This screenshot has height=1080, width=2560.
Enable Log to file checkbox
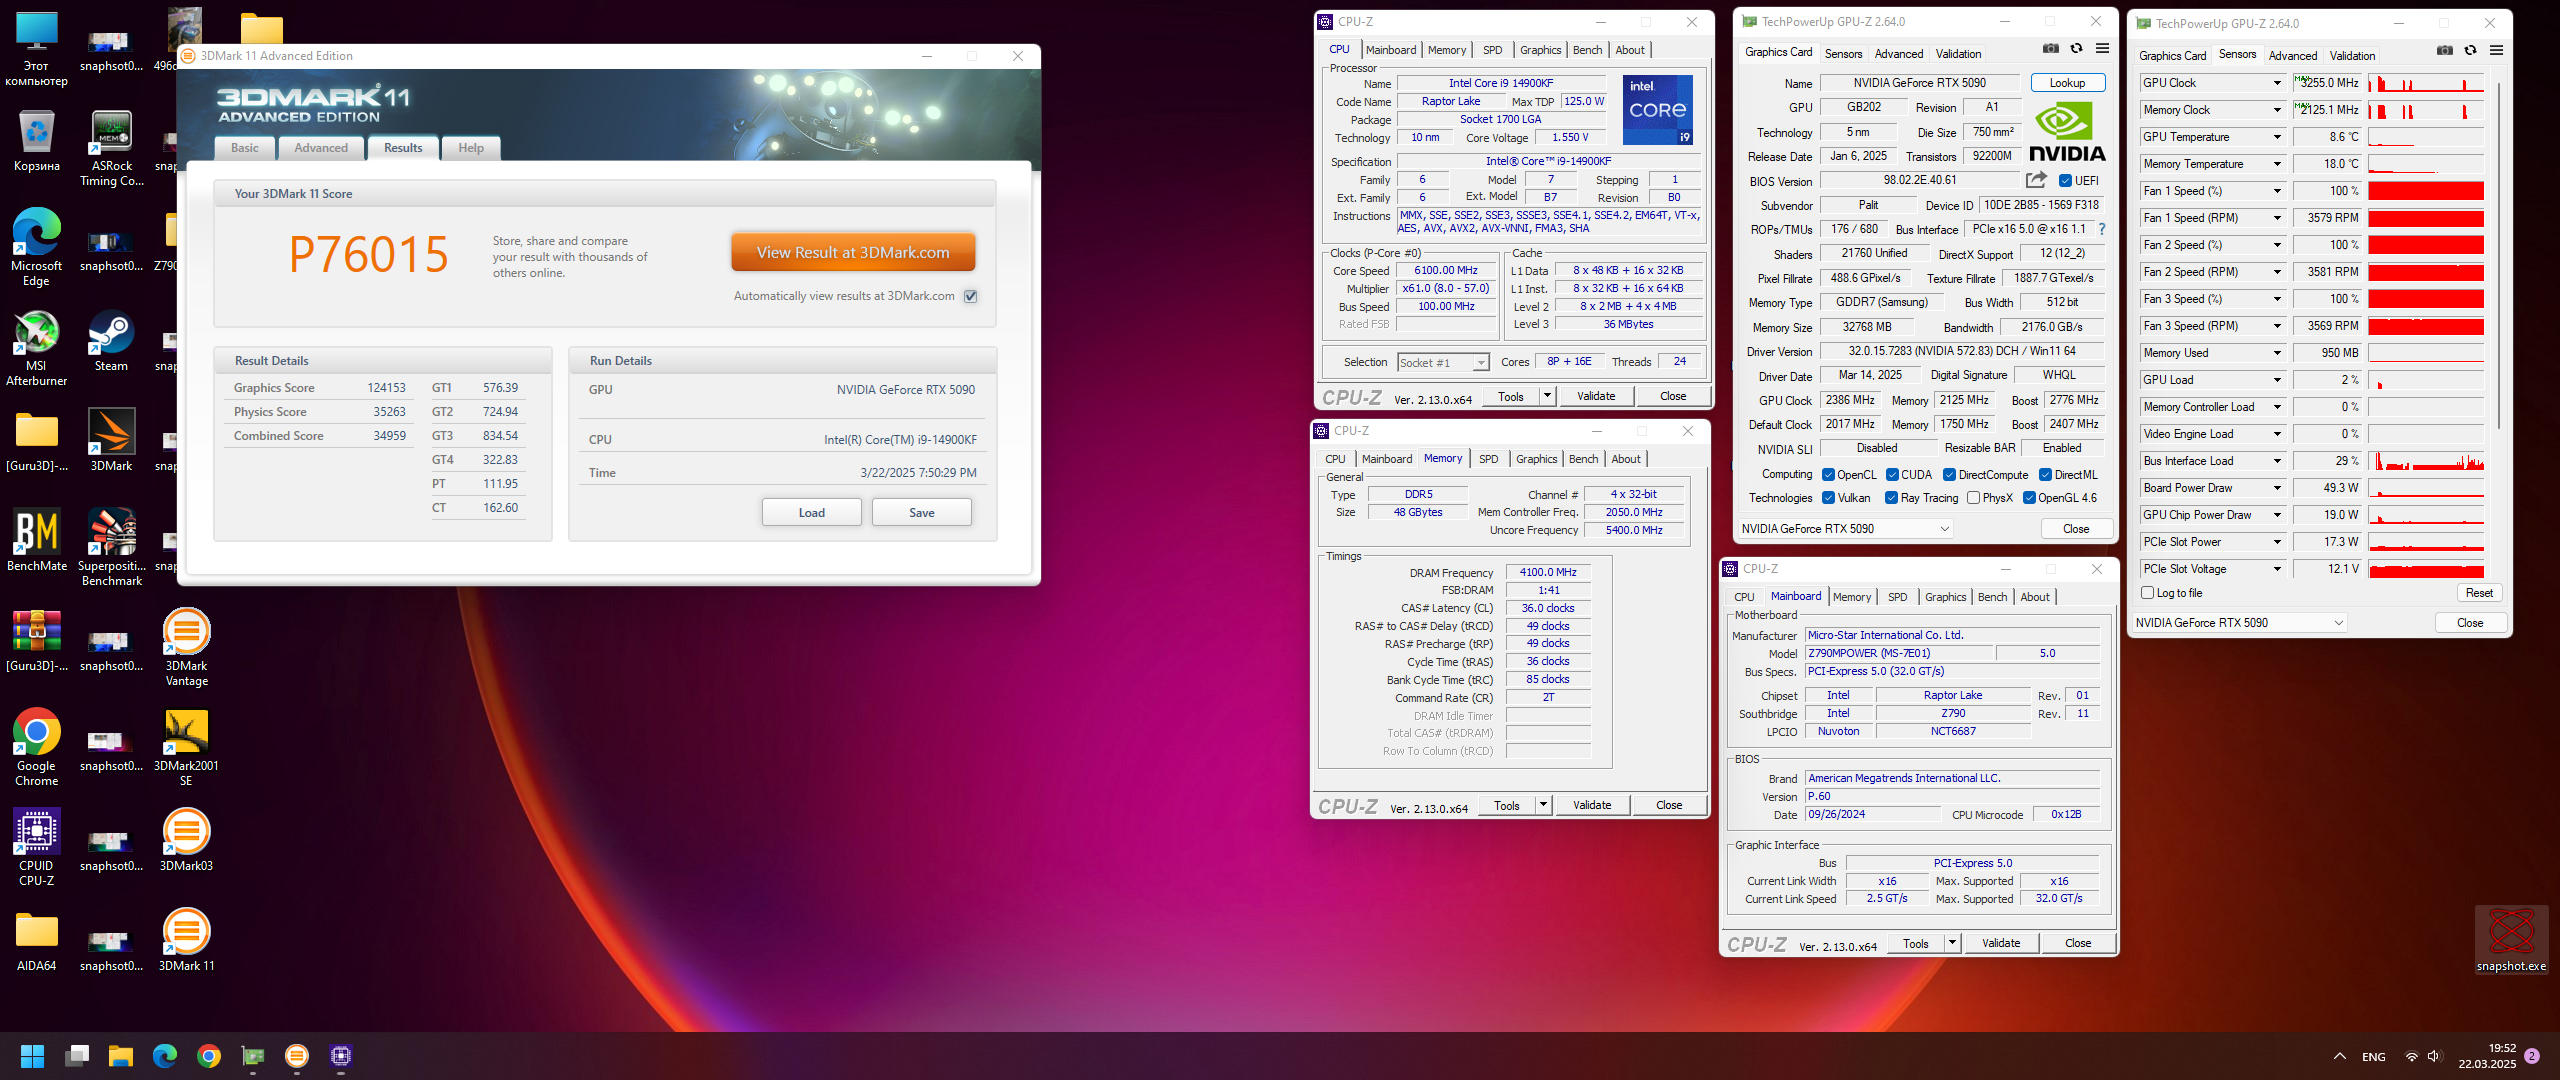2147,593
